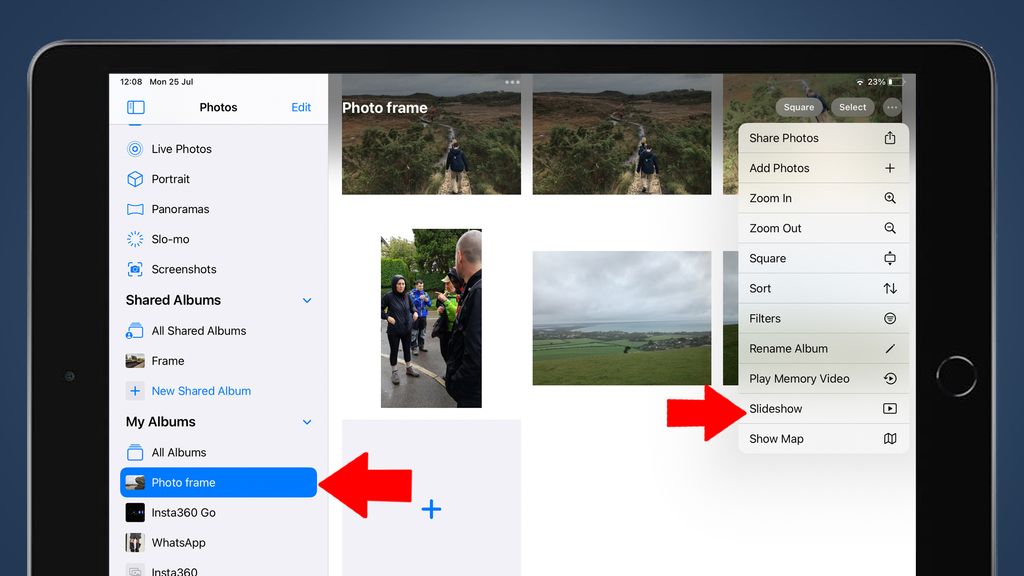This screenshot has height=576, width=1024.
Task: Select Show Map from the menu
Action: coord(777,438)
